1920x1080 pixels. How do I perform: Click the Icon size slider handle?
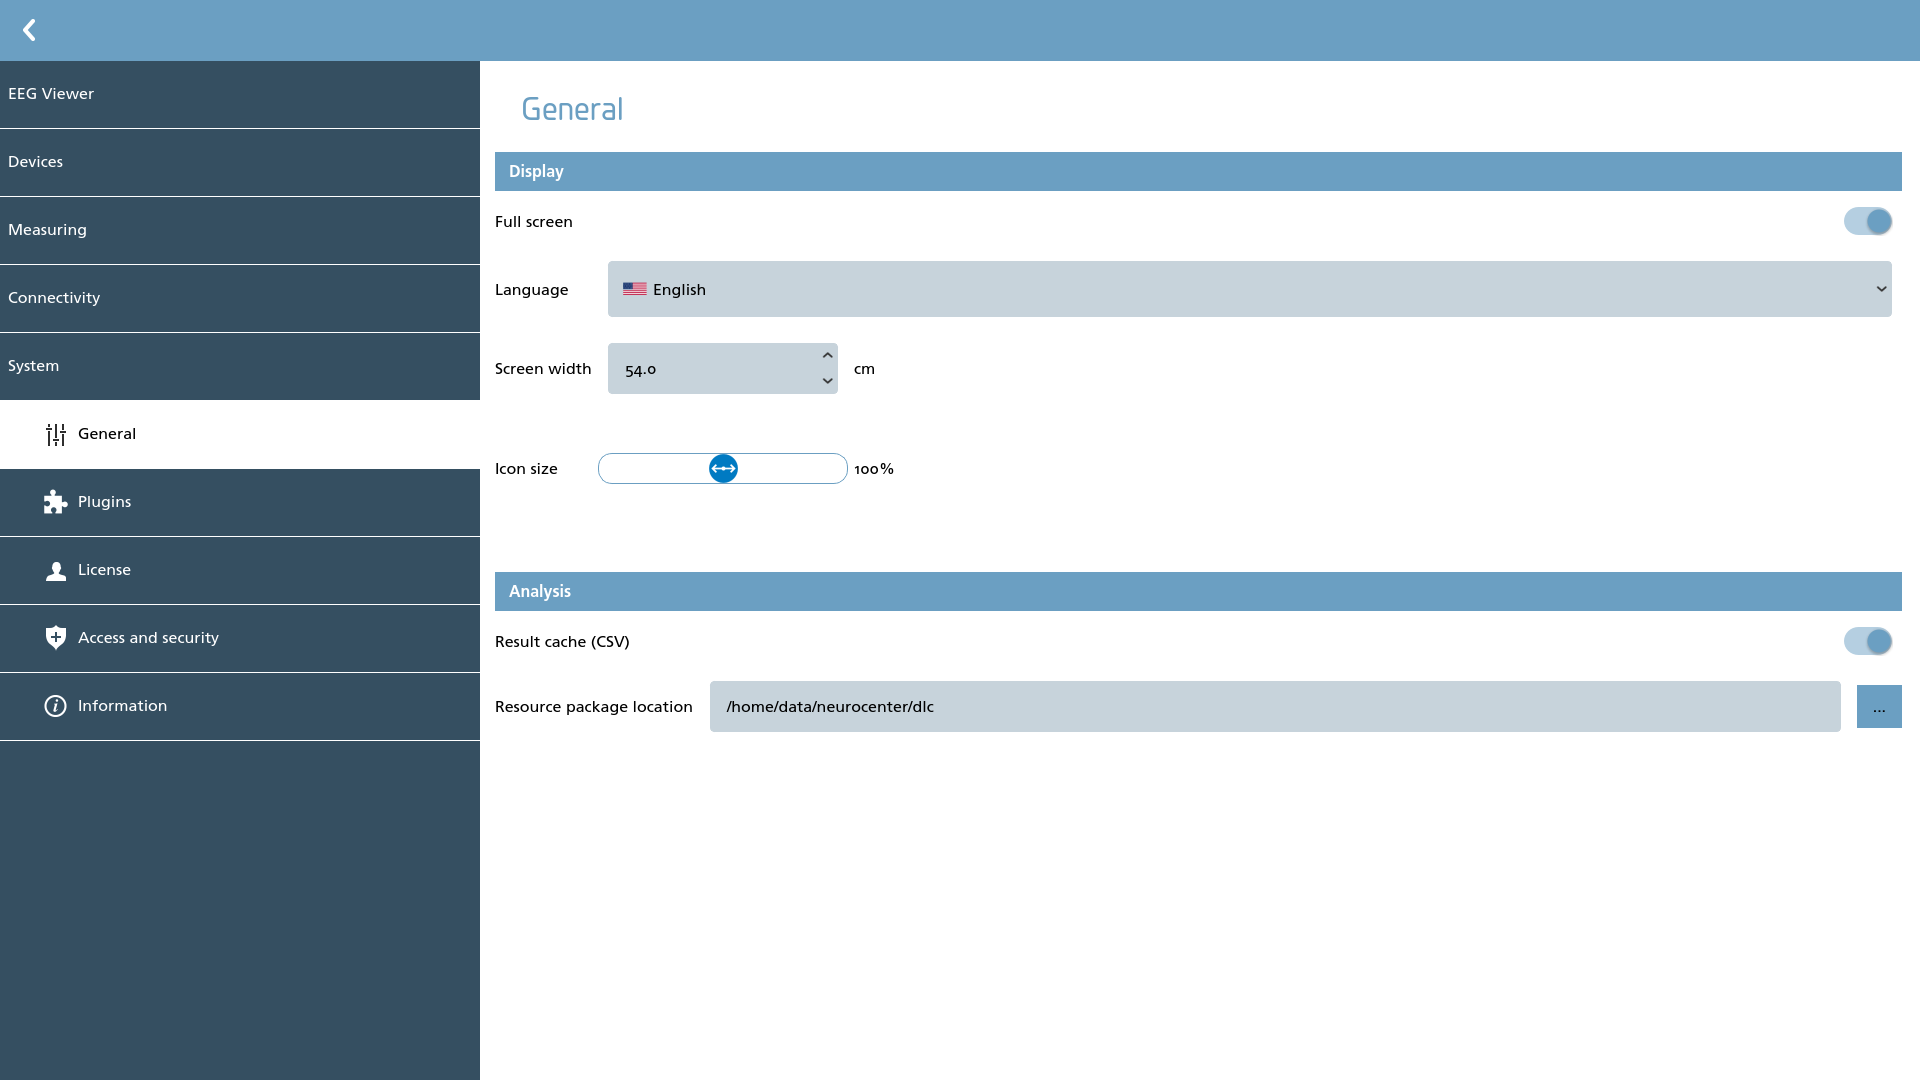pos(723,468)
